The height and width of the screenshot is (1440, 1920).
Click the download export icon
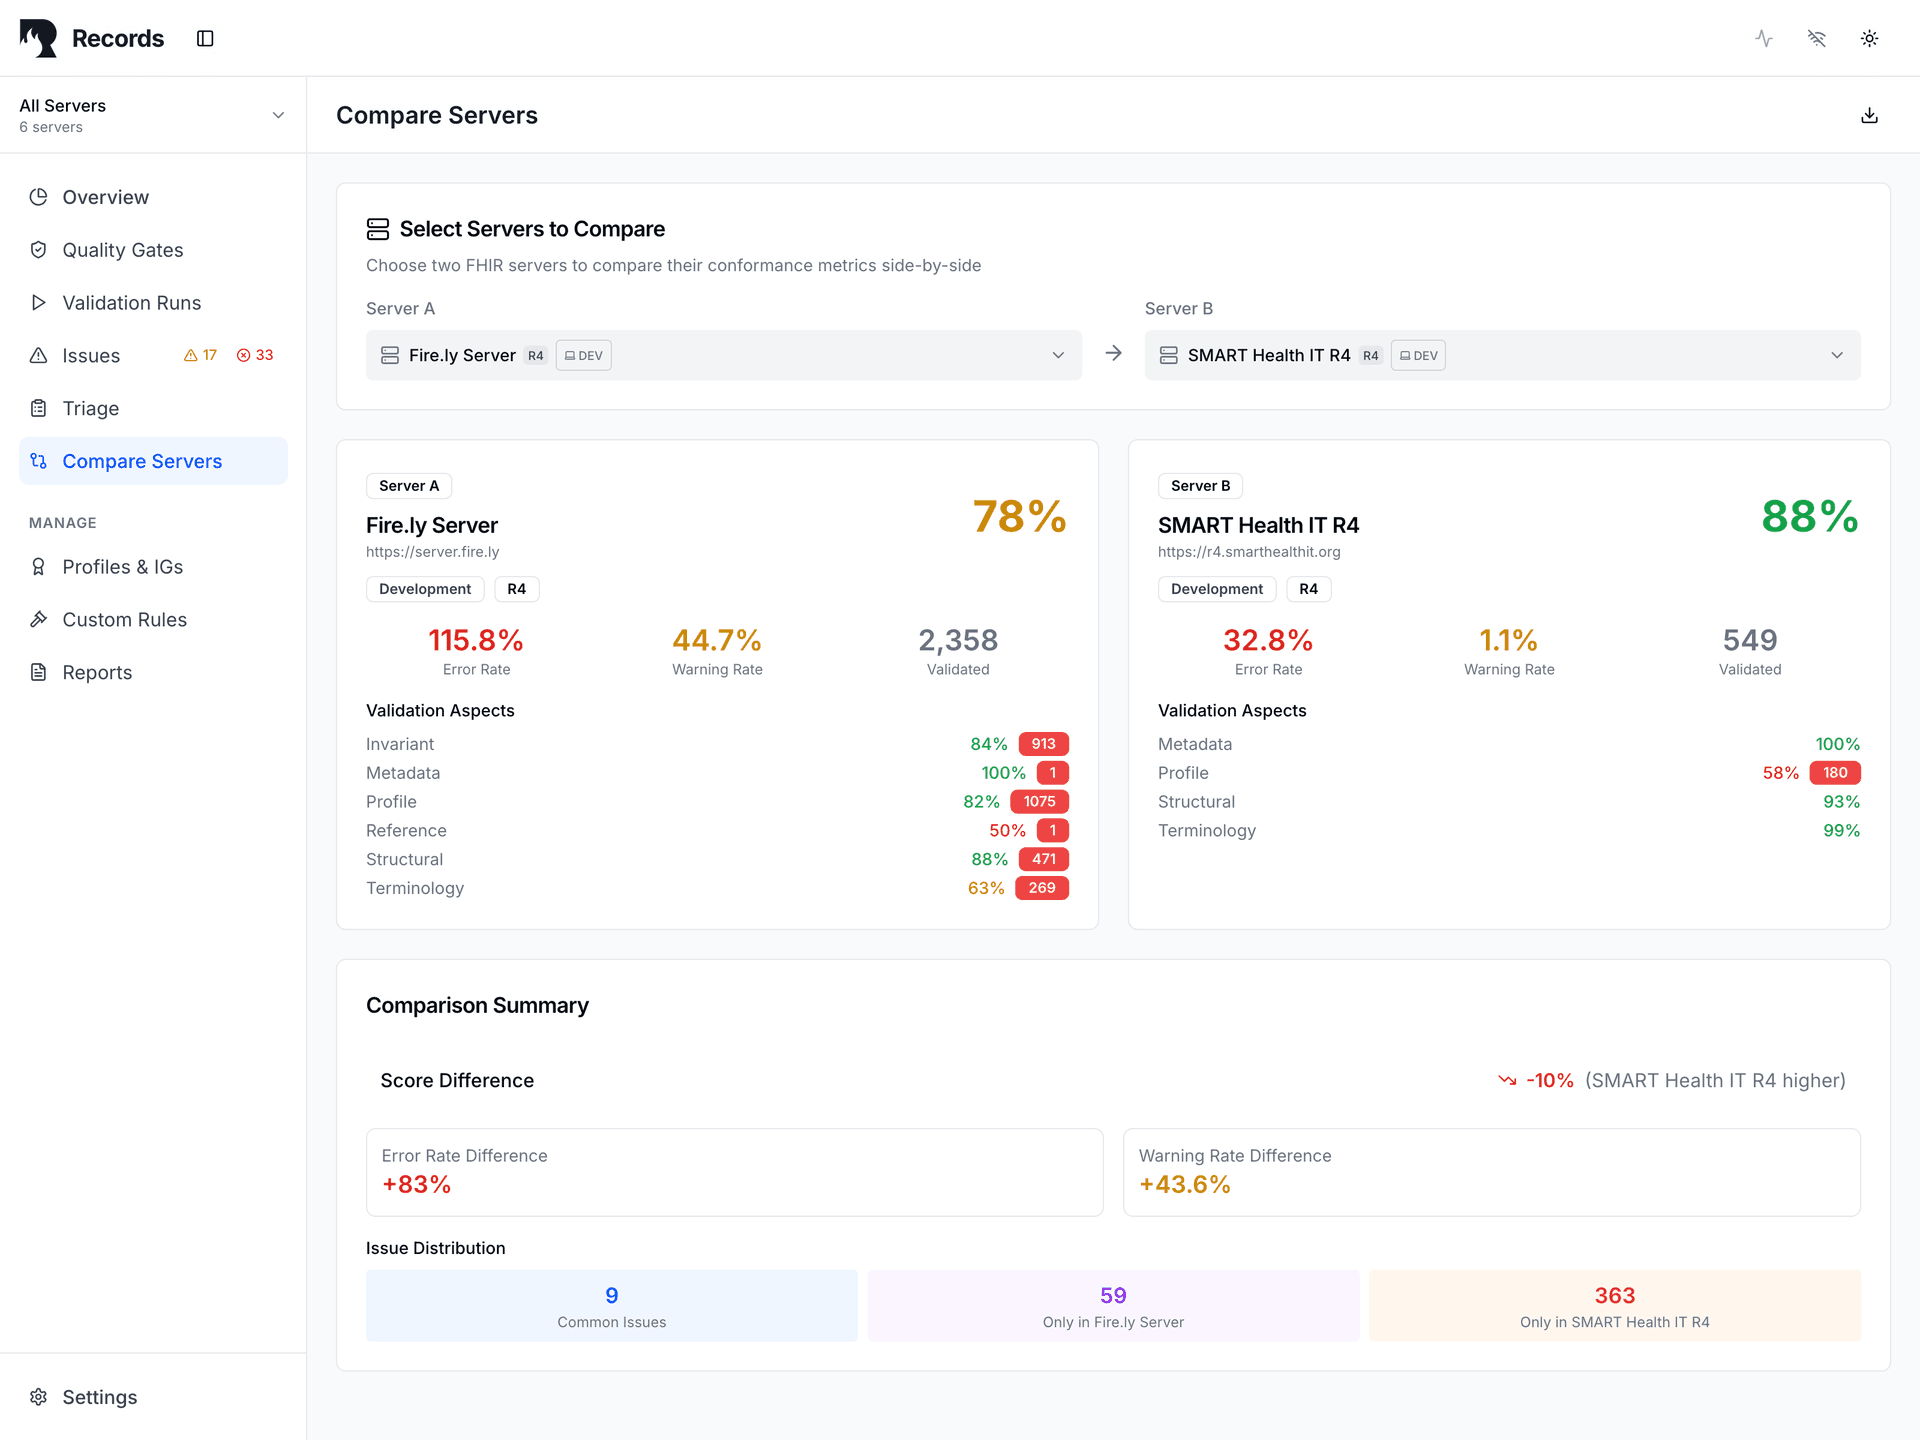click(x=1869, y=115)
